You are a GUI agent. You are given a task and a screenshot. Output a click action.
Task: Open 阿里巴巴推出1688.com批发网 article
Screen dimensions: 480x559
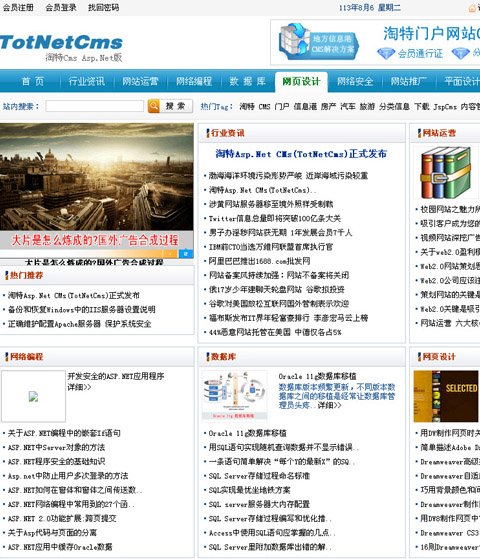coord(259,261)
